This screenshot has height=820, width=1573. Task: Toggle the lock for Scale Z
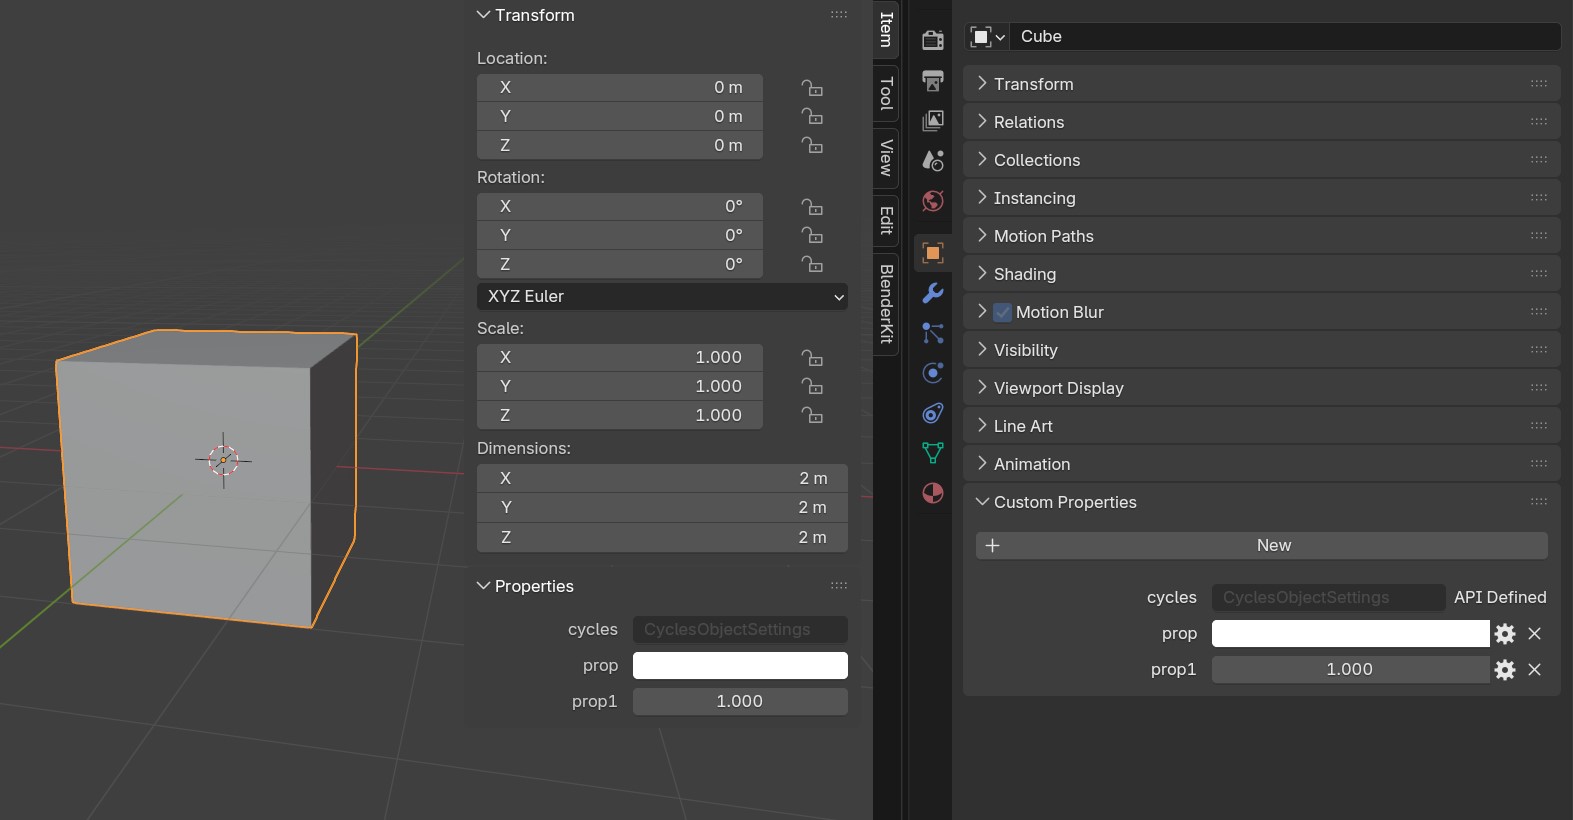tap(812, 415)
